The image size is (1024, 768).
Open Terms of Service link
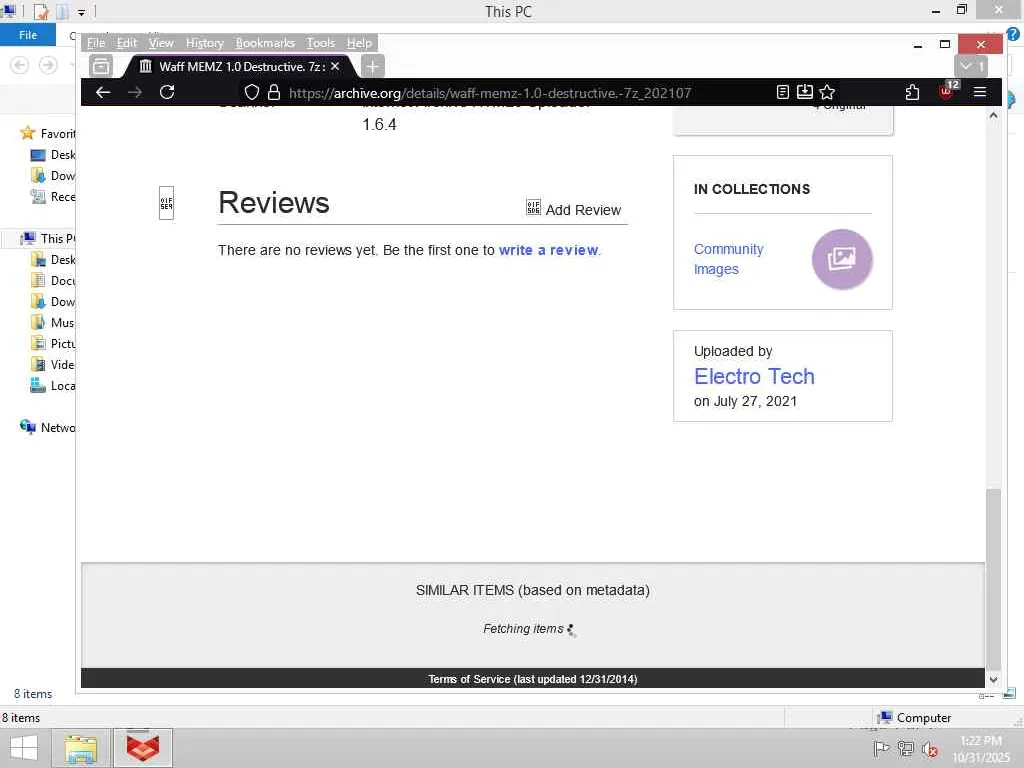[533, 679]
